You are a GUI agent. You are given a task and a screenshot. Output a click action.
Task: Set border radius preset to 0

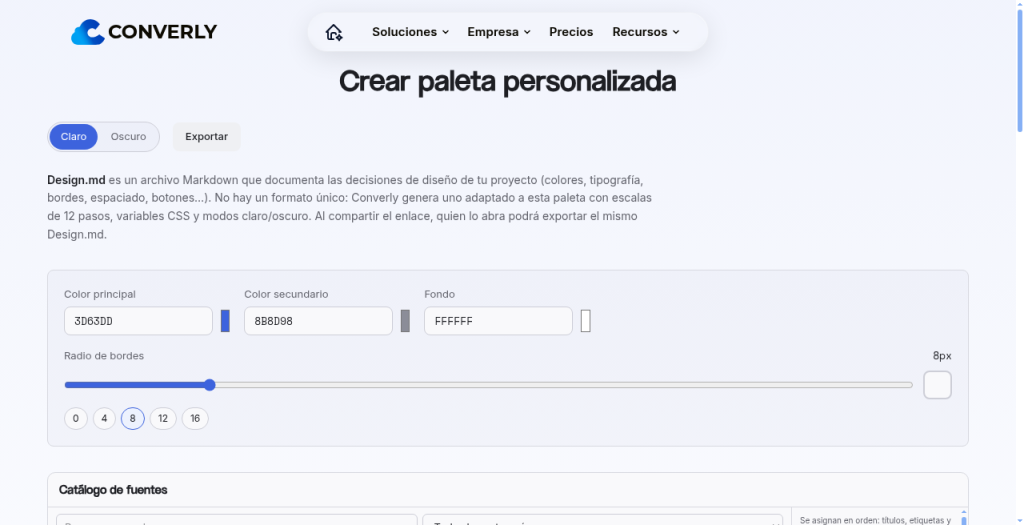pyautogui.click(x=76, y=419)
